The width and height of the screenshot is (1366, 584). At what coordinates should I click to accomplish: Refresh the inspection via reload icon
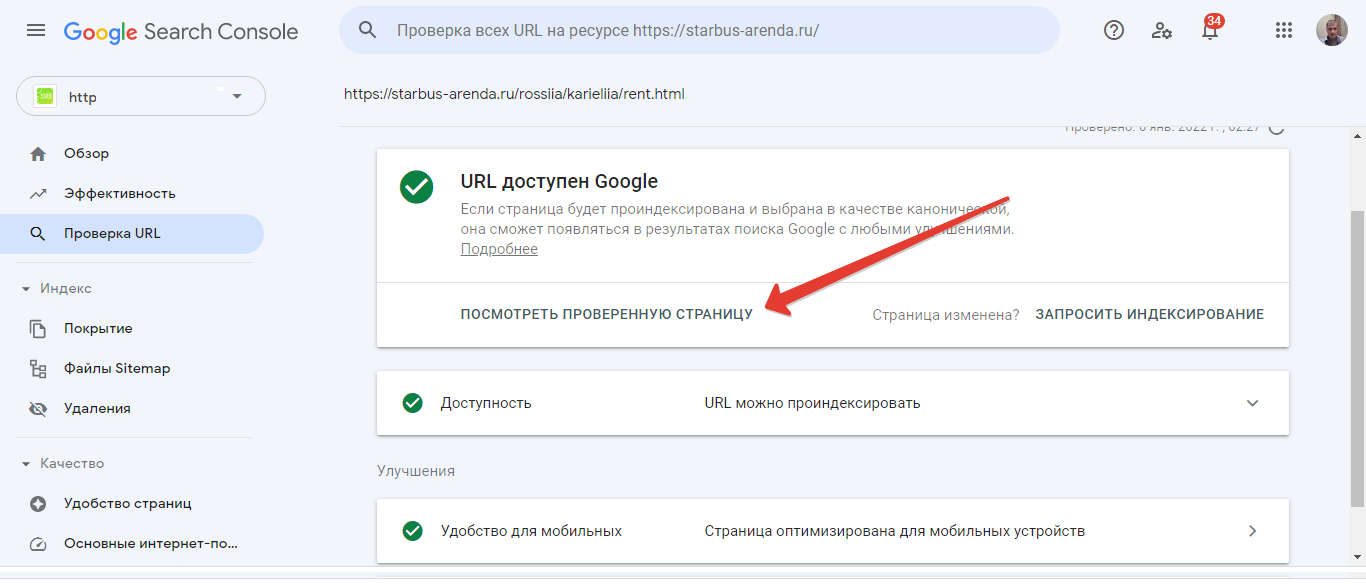pos(1276,127)
